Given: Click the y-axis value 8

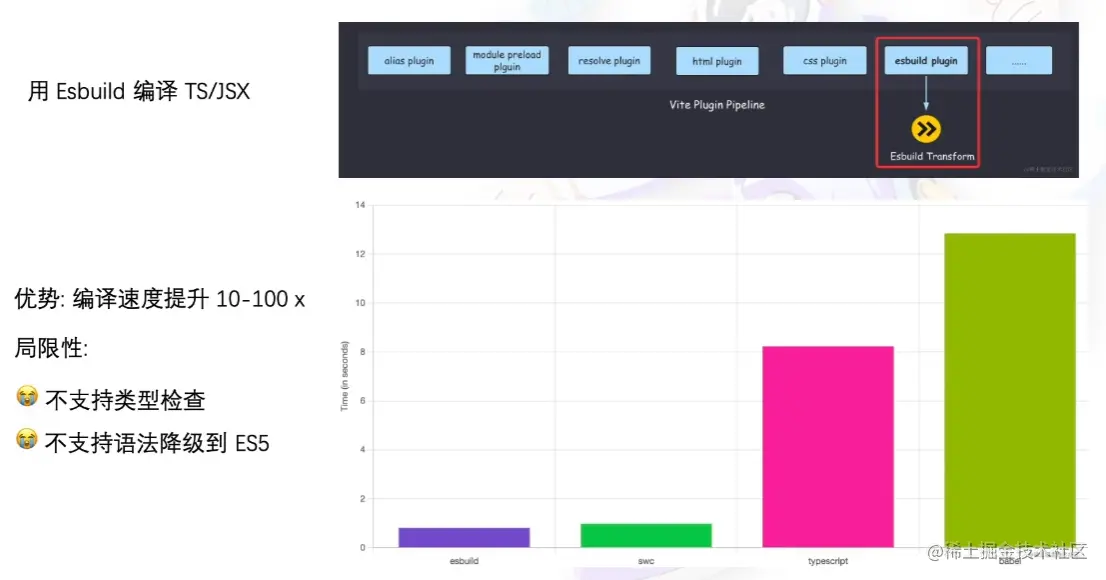Looking at the screenshot, I should click(x=363, y=351).
